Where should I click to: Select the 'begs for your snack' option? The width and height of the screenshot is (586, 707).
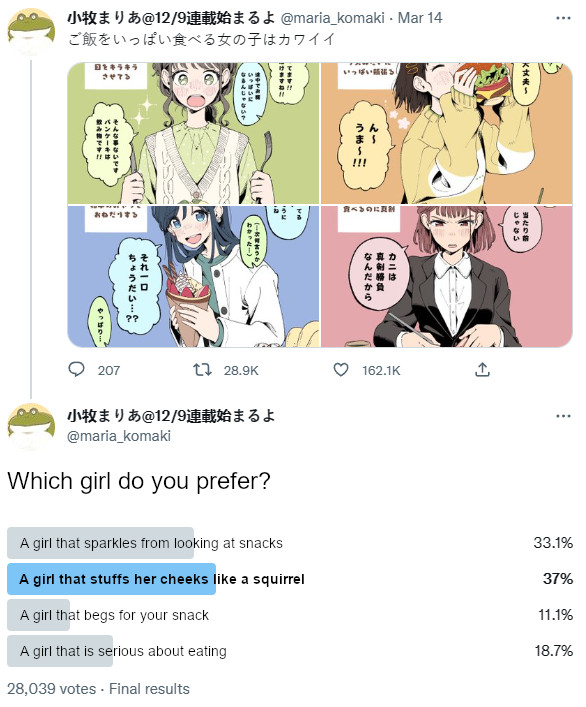pos(290,615)
